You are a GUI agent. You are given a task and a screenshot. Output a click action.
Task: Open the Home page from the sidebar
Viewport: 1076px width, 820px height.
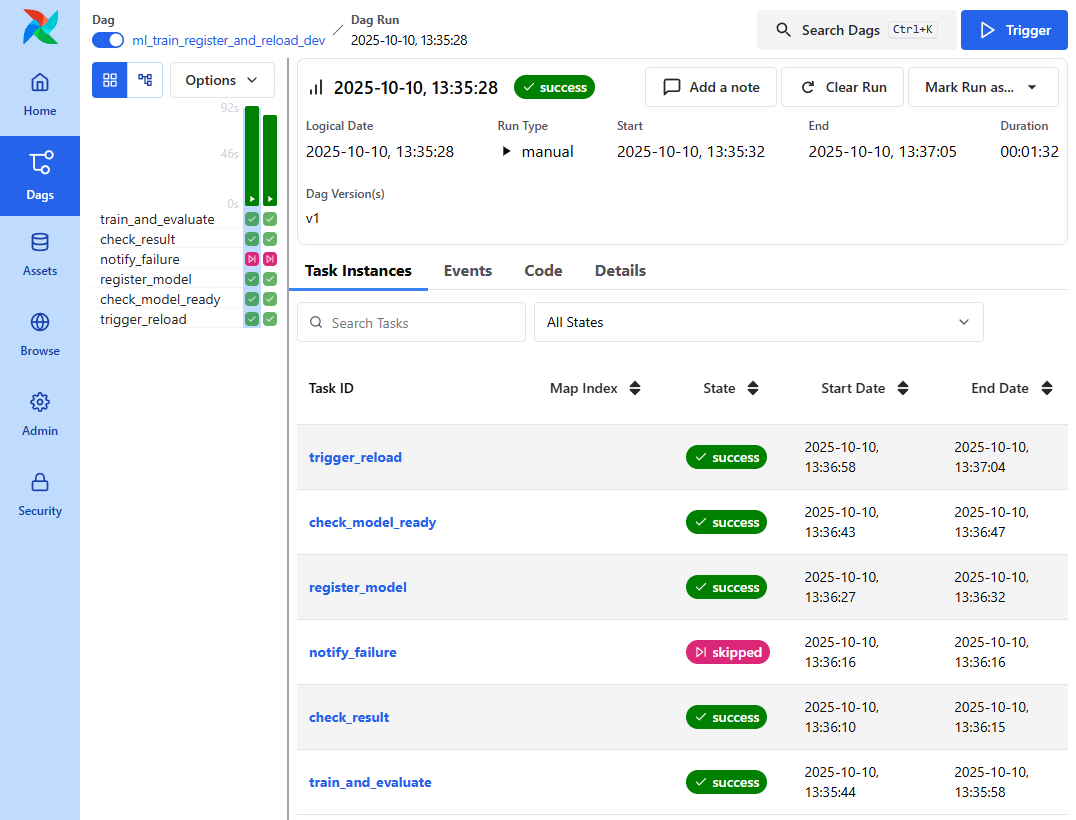point(40,95)
